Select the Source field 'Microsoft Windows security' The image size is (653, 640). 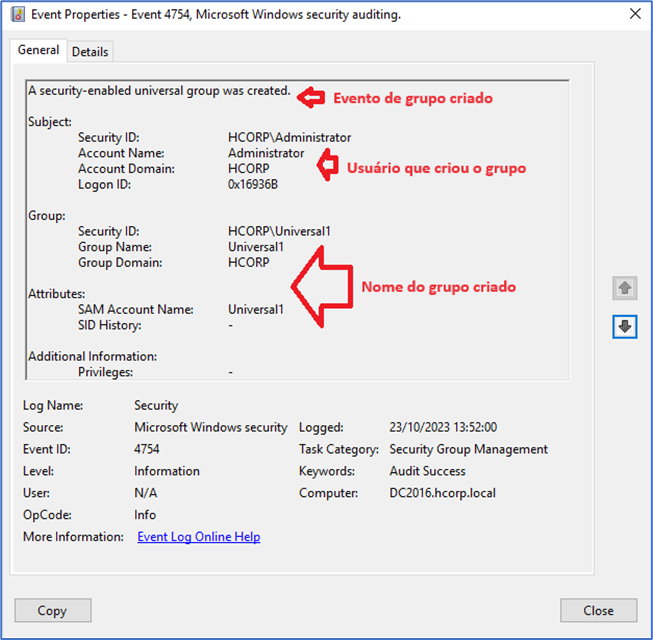pyautogui.click(x=210, y=427)
